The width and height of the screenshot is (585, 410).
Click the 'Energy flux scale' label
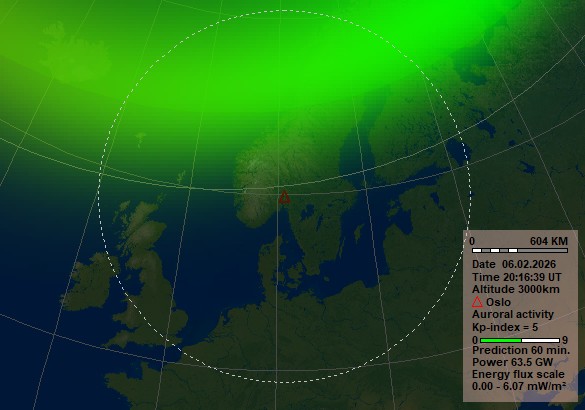click(x=518, y=374)
